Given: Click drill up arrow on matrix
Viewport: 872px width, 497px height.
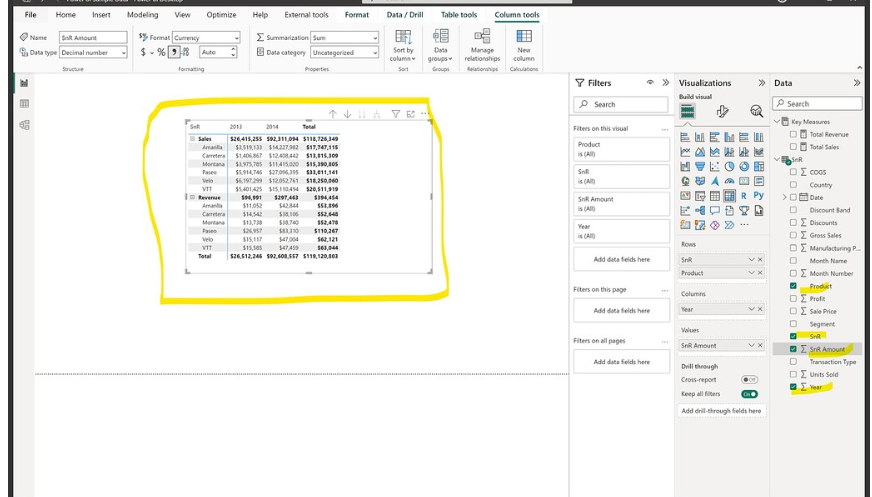Looking at the screenshot, I should (x=333, y=114).
